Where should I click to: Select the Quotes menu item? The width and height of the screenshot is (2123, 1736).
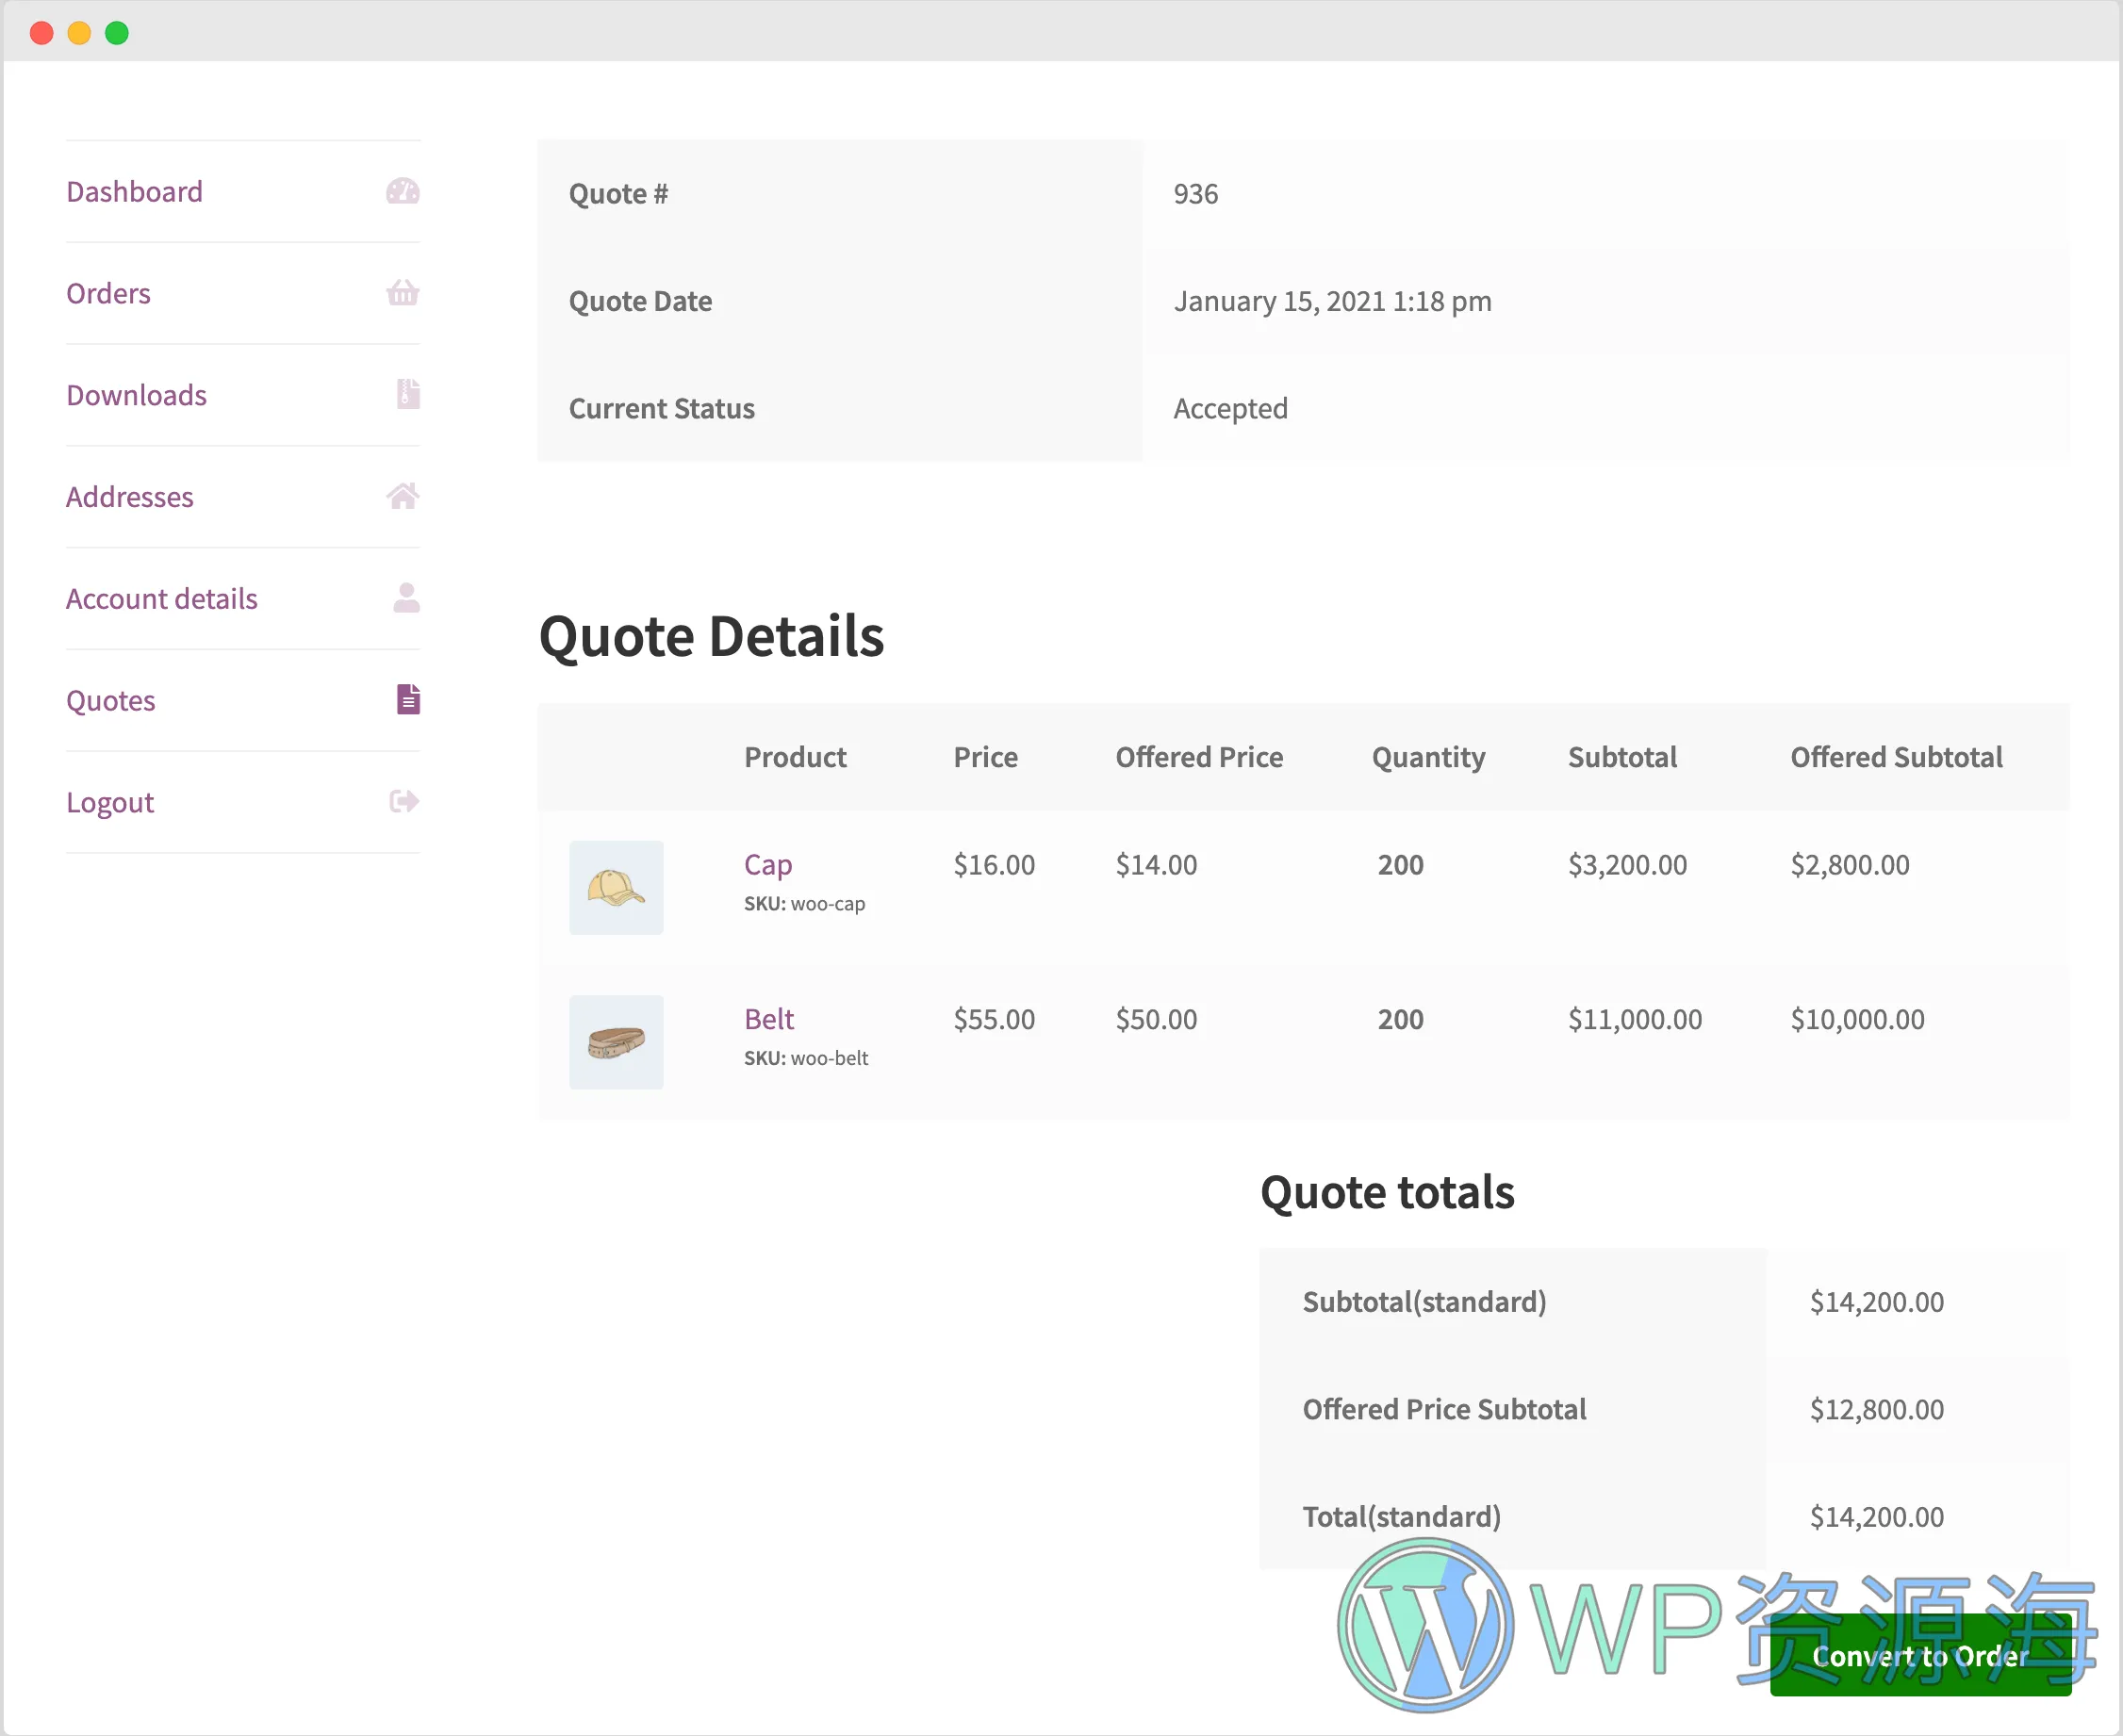click(111, 699)
